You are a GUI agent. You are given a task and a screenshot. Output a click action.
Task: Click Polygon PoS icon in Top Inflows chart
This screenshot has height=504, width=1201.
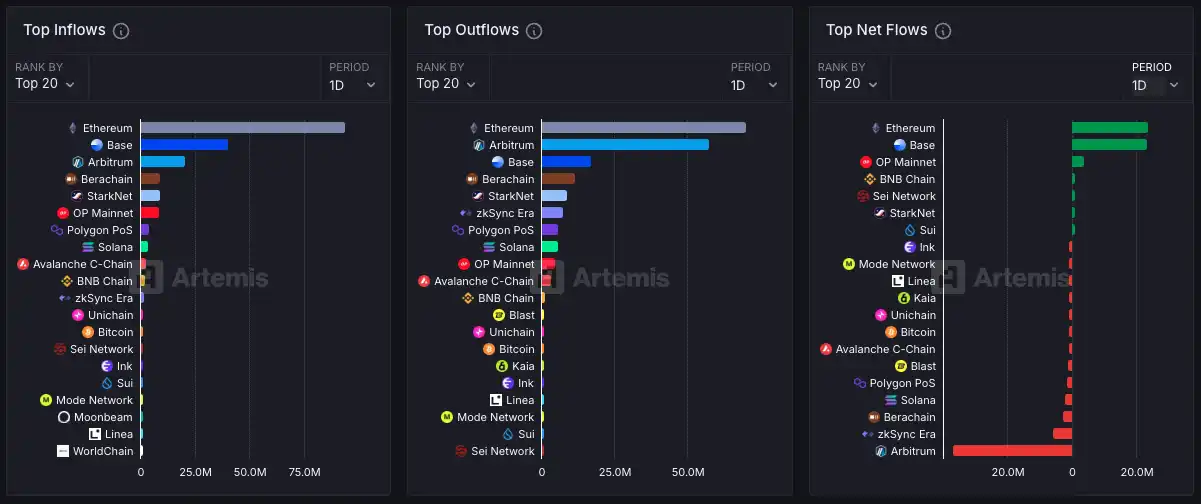coord(57,230)
